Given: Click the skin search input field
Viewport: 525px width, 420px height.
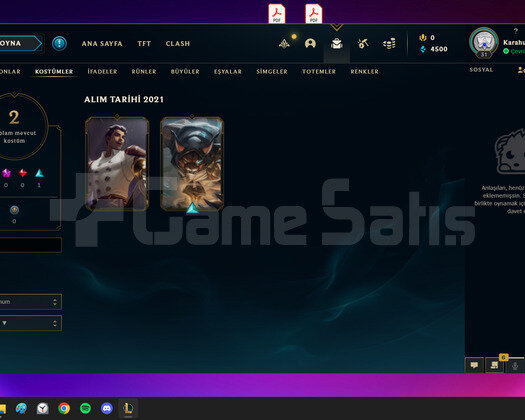Looking at the screenshot, I should [31, 245].
